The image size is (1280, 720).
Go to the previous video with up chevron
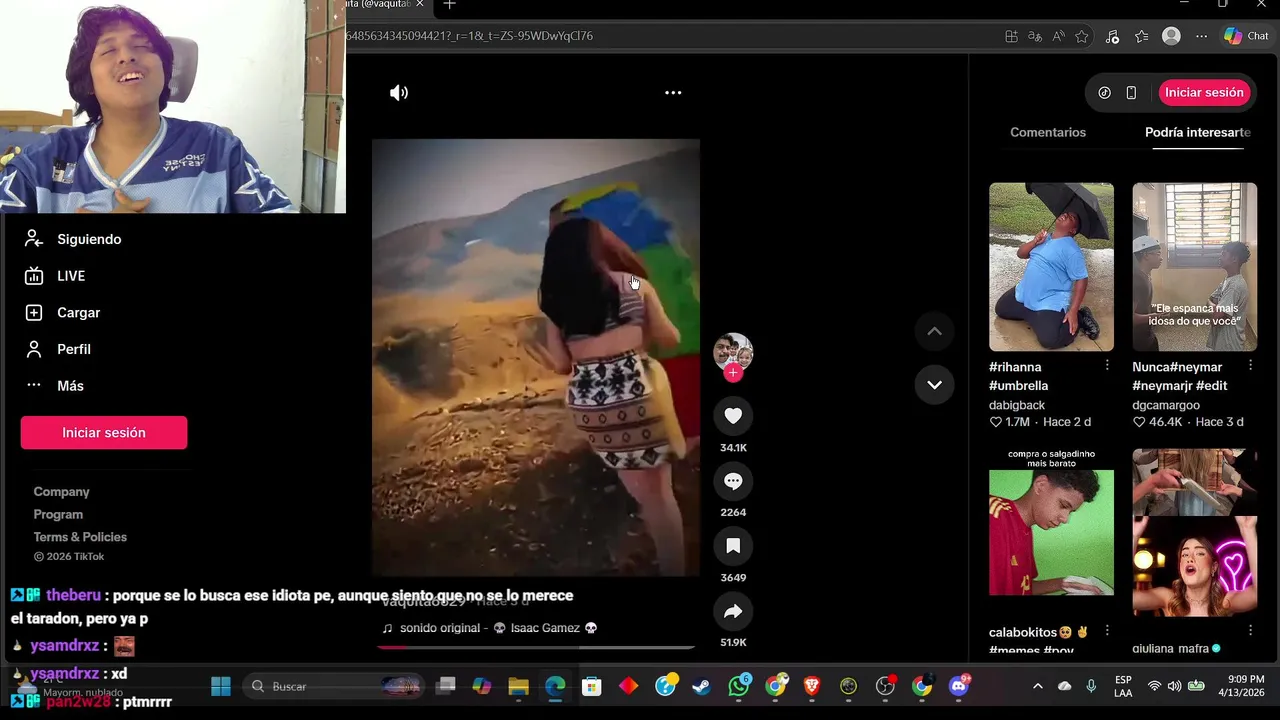pyautogui.click(x=934, y=332)
